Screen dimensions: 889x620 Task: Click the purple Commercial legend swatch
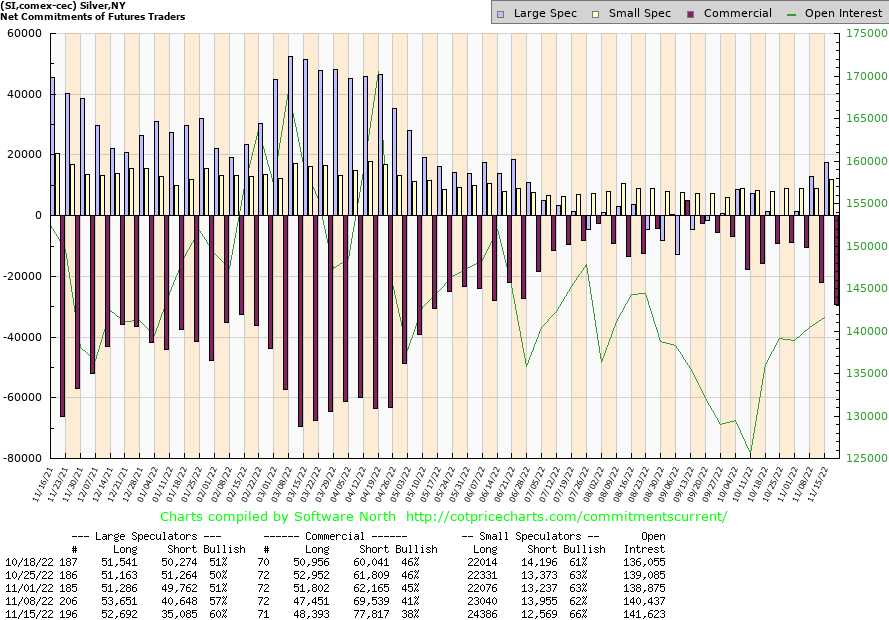(x=690, y=13)
